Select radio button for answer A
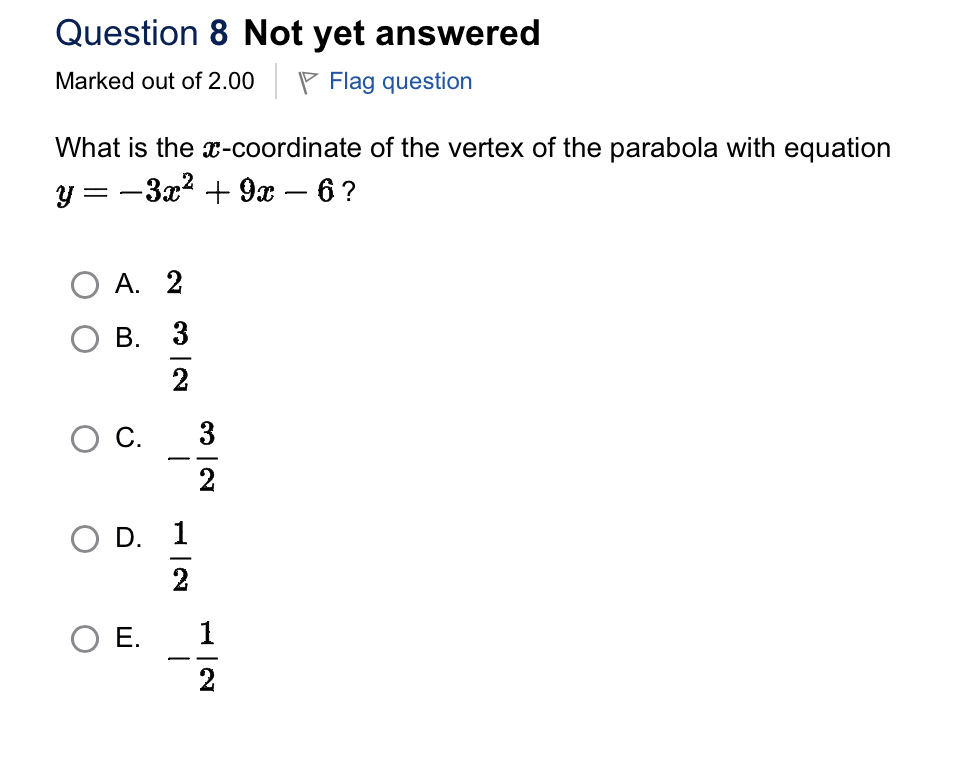The image size is (960, 772). pos(85,285)
